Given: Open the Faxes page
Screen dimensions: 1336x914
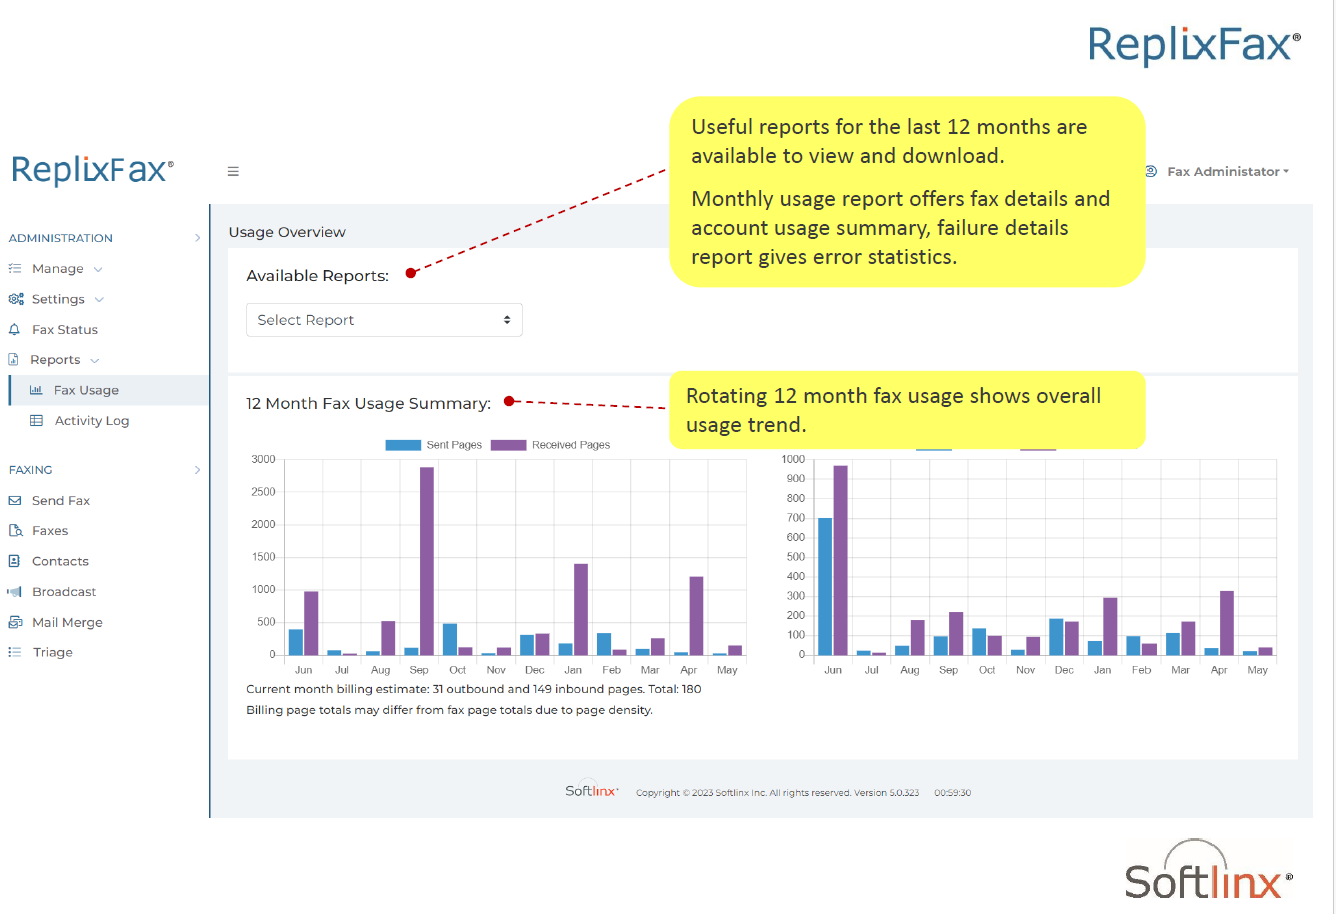Looking at the screenshot, I should point(50,531).
